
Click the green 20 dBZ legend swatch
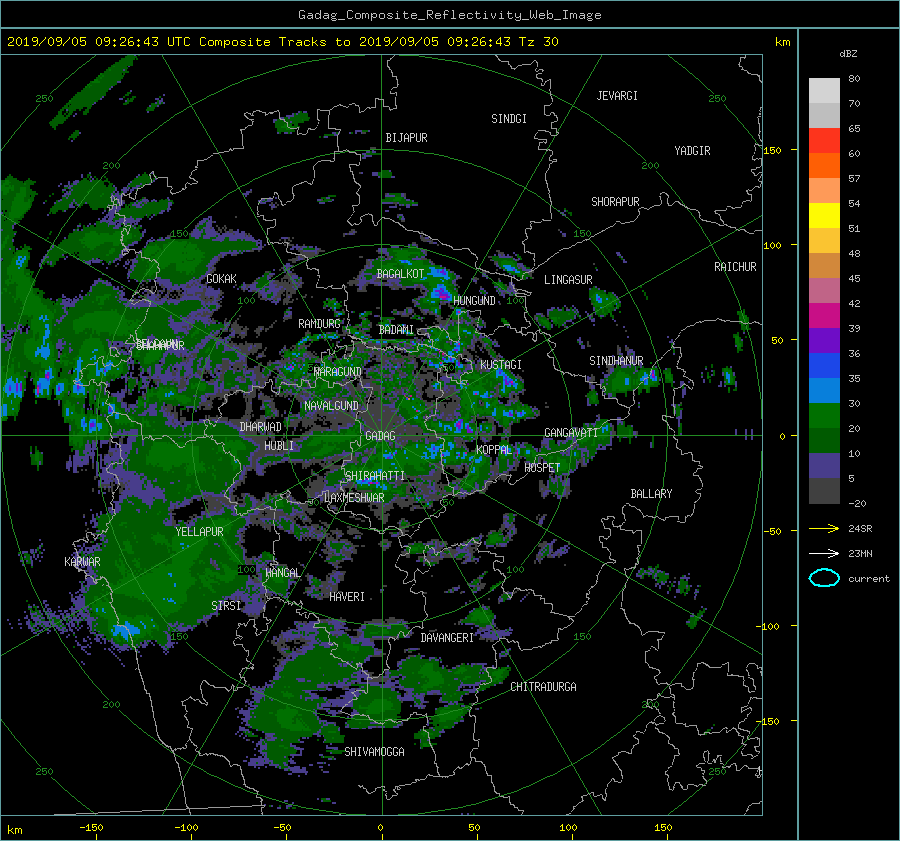click(x=824, y=416)
